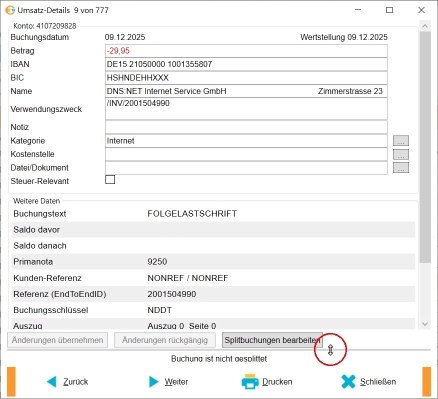Toggle the Steuer-Relevant checkbox
Viewport: 438px width, 399px height.
point(110,180)
